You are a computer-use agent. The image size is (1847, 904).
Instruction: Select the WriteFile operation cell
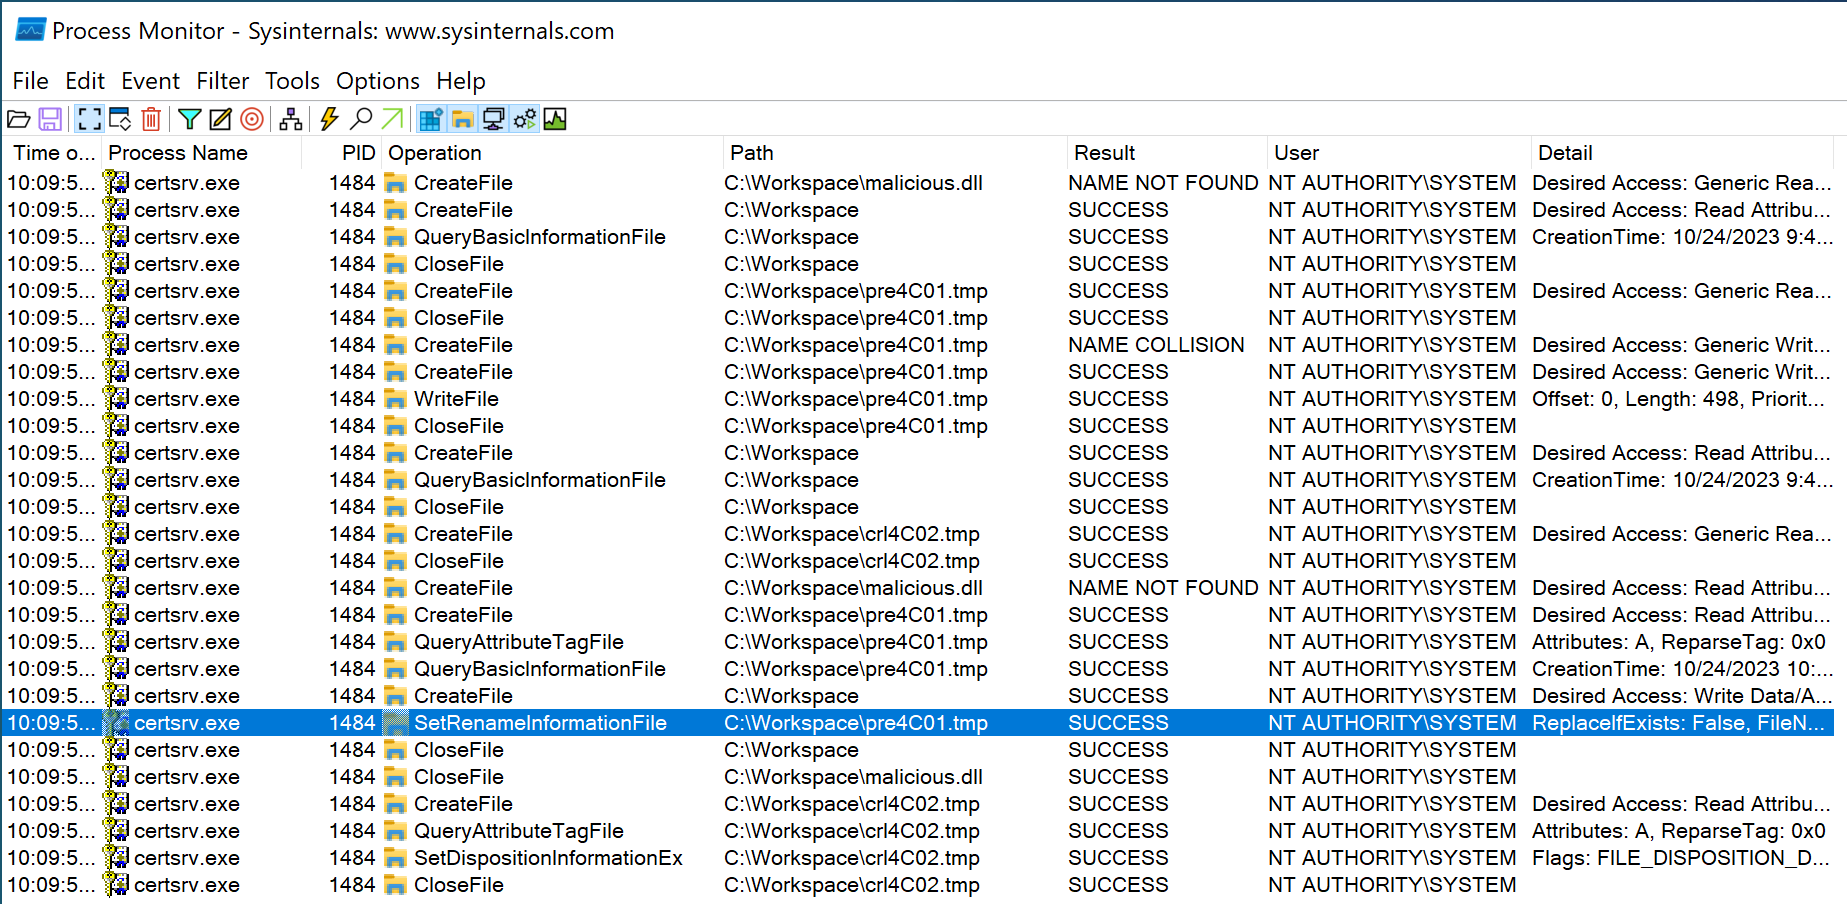(x=456, y=399)
